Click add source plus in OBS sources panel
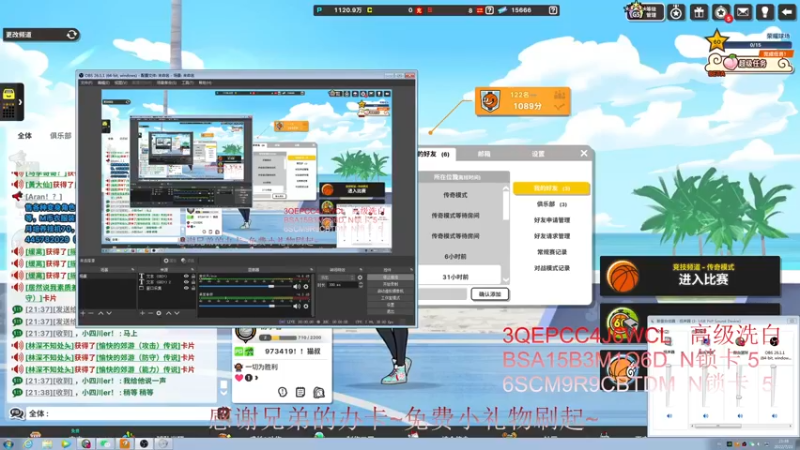The height and width of the screenshot is (450, 800). click(x=142, y=313)
